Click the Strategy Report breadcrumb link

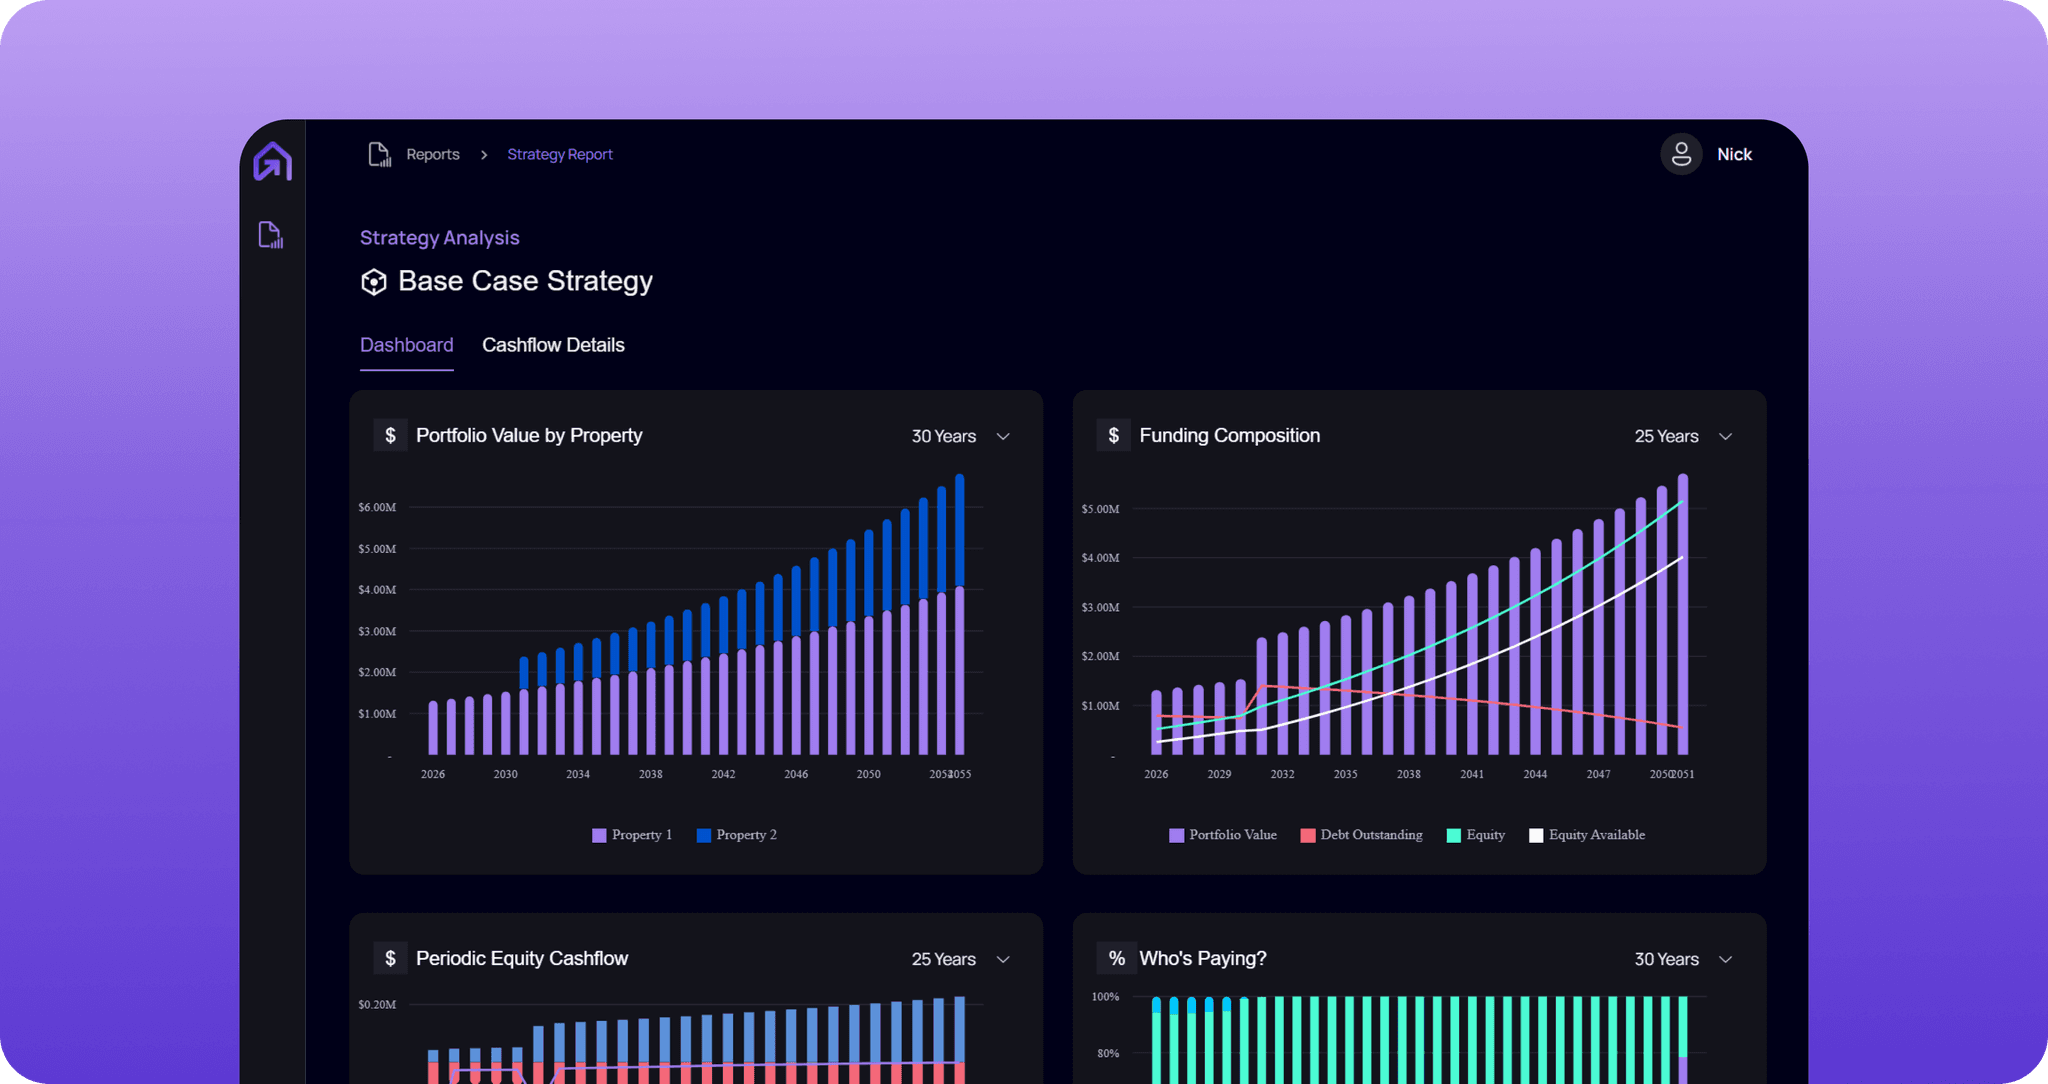pyautogui.click(x=559, y=154)
